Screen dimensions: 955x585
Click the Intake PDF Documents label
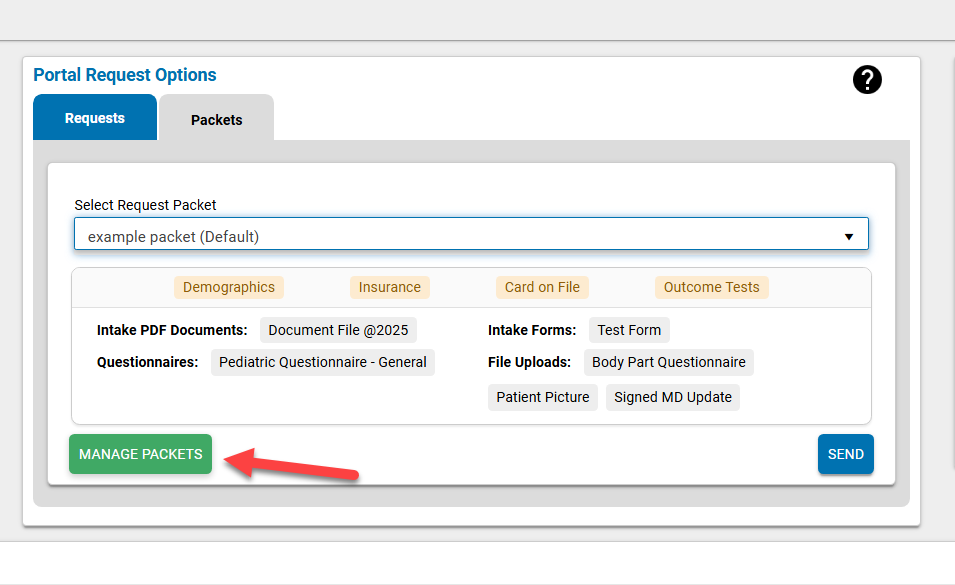click(172, 330)
